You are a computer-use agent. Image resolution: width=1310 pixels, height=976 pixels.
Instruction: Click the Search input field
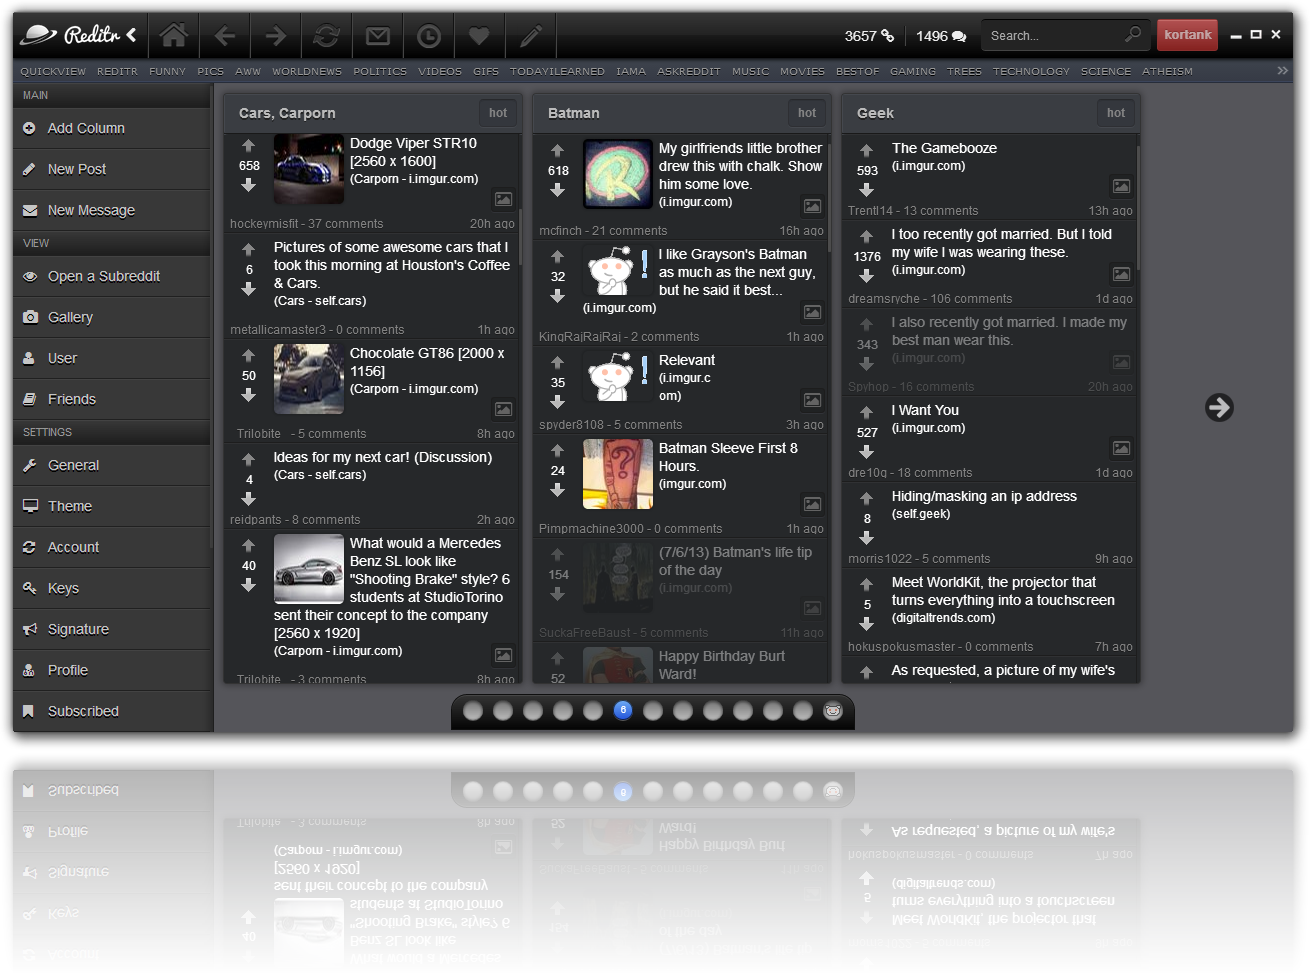pos(1055,36)
